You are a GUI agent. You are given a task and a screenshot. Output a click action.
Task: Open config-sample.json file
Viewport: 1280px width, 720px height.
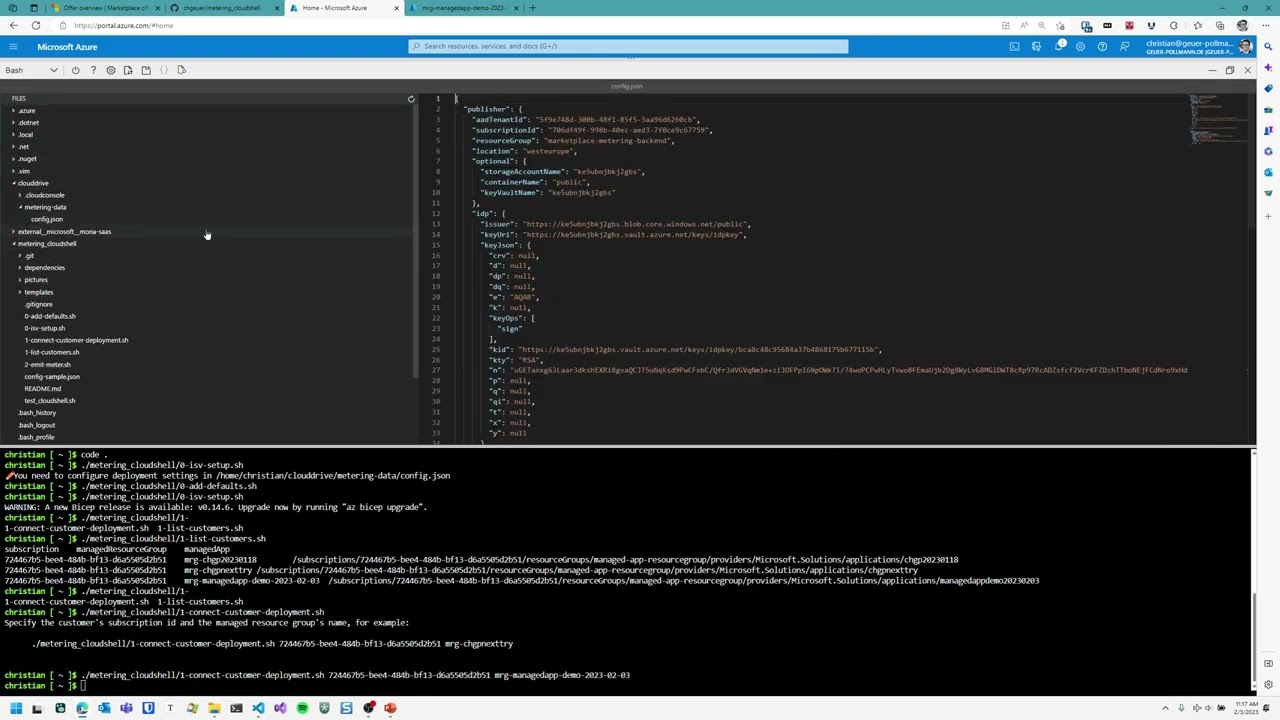pyautogui.click(x=52, y=377)
